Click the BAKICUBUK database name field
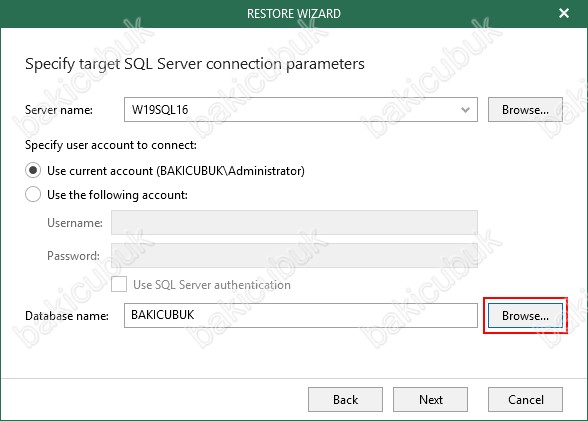The height and width of the screenshot is (421, 588). pos(300,315)
